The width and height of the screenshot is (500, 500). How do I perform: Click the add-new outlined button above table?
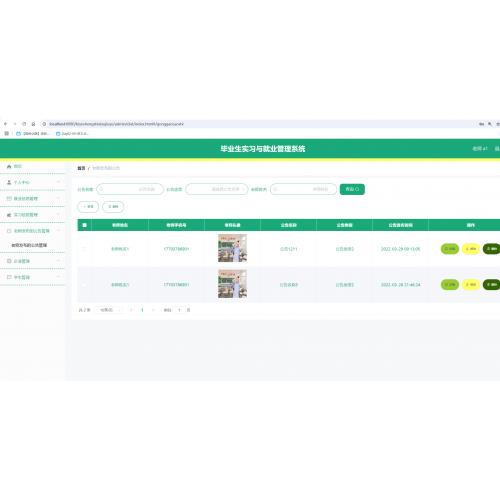[88, 207]
